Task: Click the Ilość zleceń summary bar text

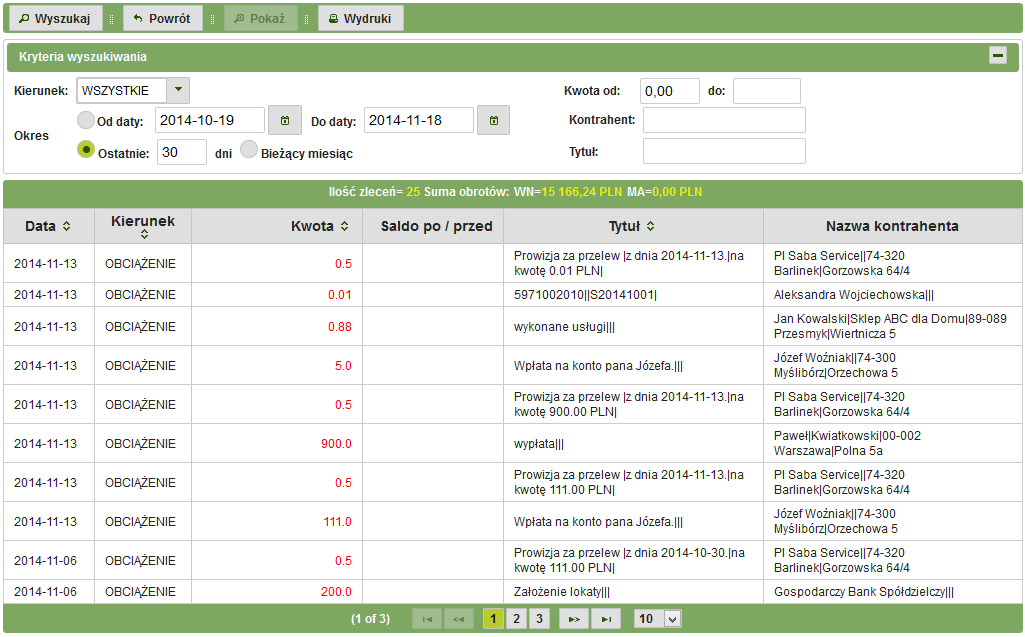Action: tap(515, 192)
